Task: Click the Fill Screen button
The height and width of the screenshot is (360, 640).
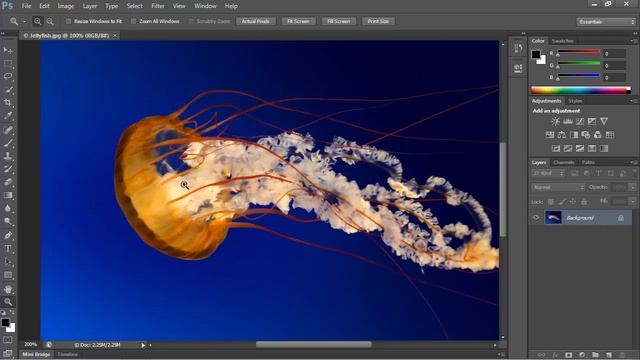Action: [338, 21]
